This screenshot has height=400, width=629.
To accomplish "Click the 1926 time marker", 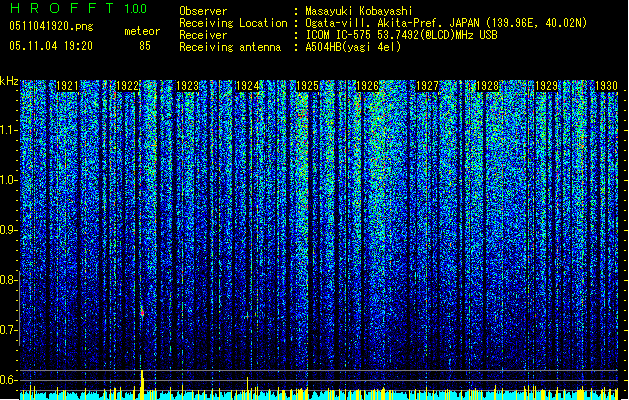I will point(367,86).
